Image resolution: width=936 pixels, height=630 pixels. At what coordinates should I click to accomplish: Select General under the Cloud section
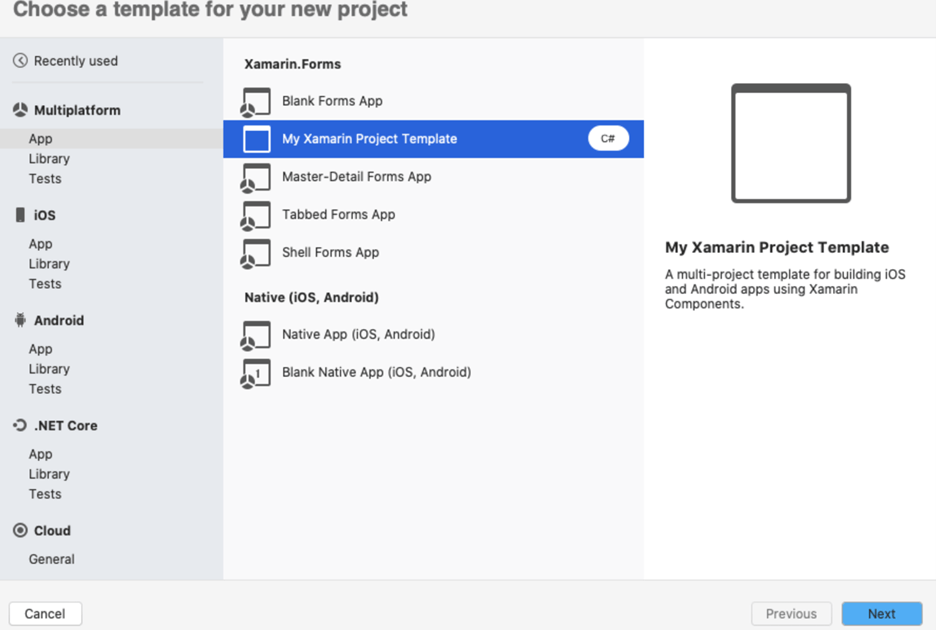pos(52,559)
